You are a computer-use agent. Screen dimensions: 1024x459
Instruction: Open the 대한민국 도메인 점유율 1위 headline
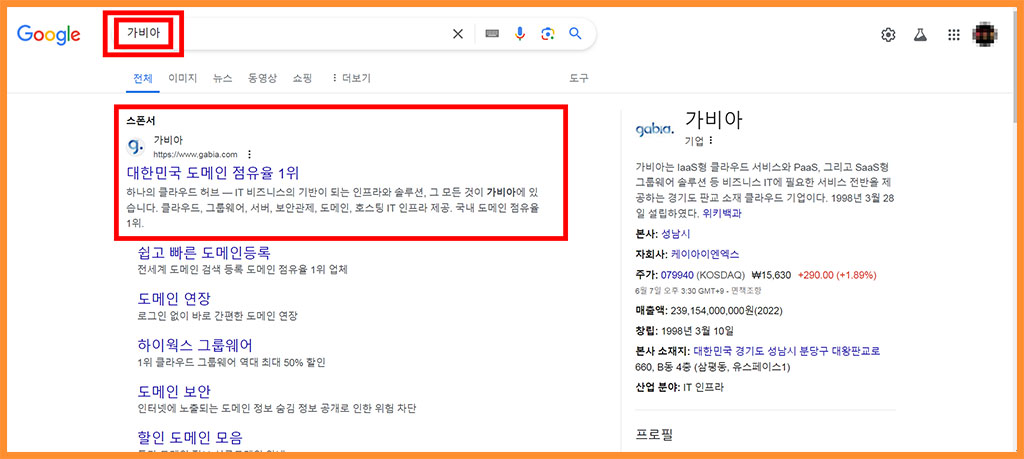(212, 173)
